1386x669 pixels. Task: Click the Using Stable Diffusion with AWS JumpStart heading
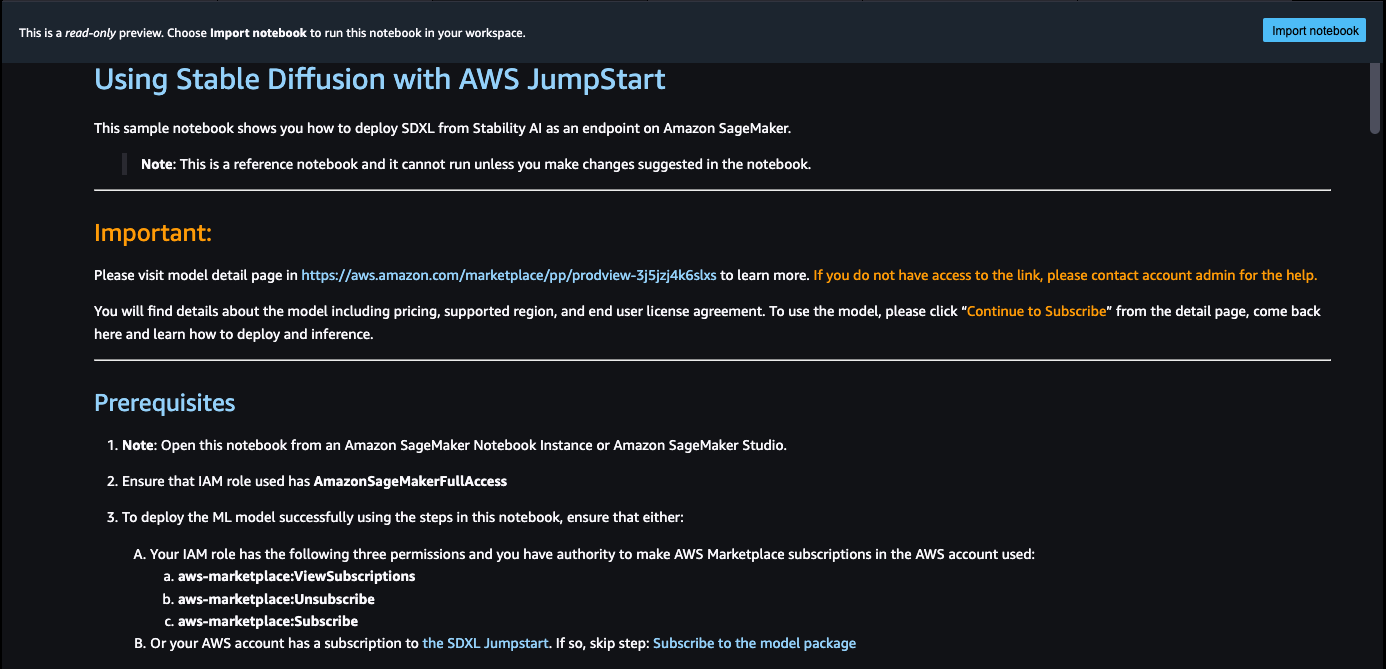pos(379,79)
